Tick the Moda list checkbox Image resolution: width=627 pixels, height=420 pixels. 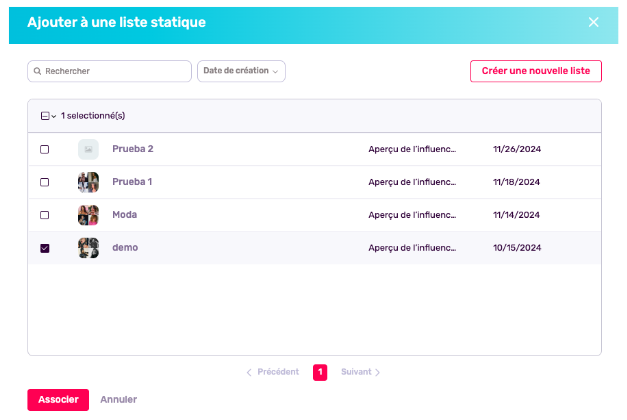44,215
